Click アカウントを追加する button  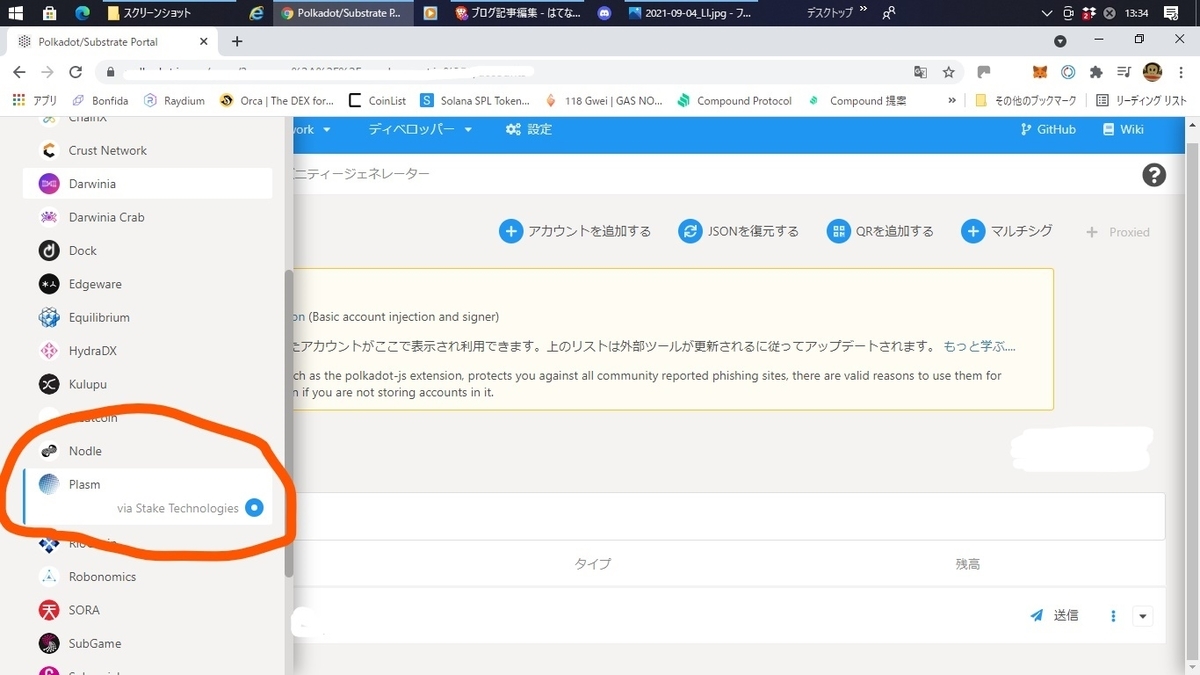point(575,231)
